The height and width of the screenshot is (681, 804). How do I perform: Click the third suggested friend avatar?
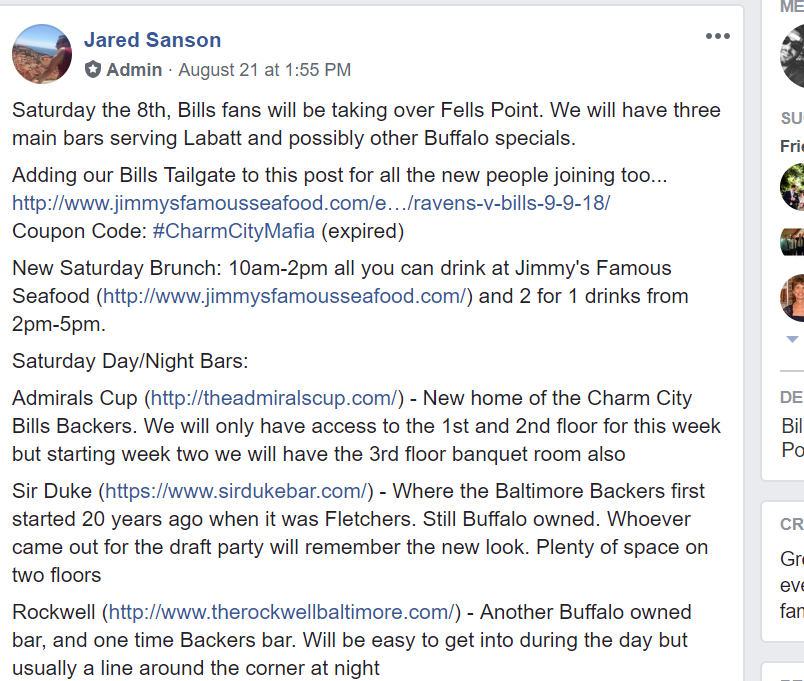(x=792, y=298)
